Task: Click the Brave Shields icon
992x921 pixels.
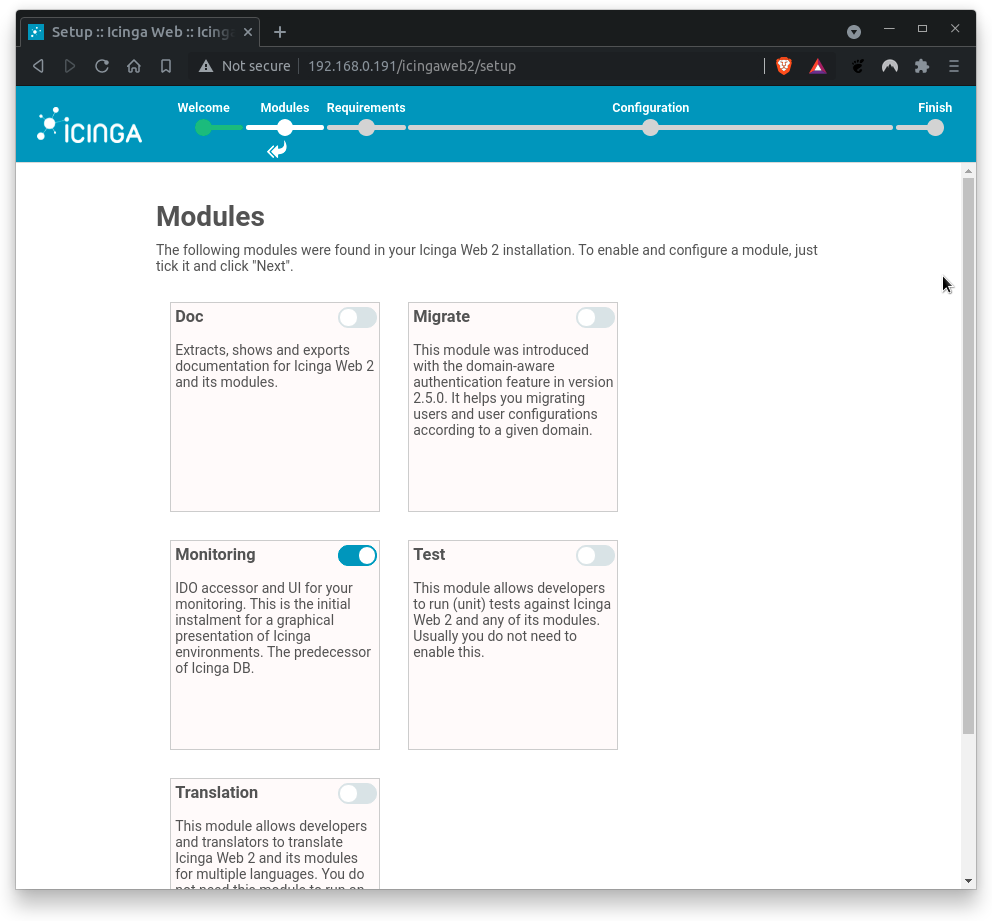Action: [784, 66]
